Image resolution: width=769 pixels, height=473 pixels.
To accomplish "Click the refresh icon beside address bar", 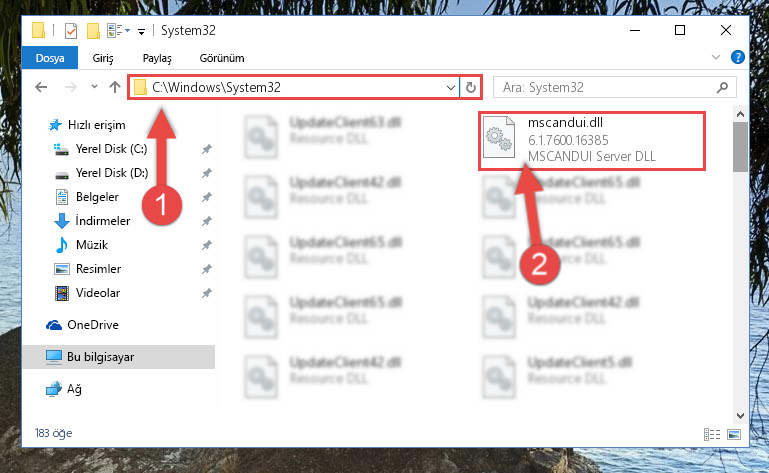I will (x=470, y=87).
